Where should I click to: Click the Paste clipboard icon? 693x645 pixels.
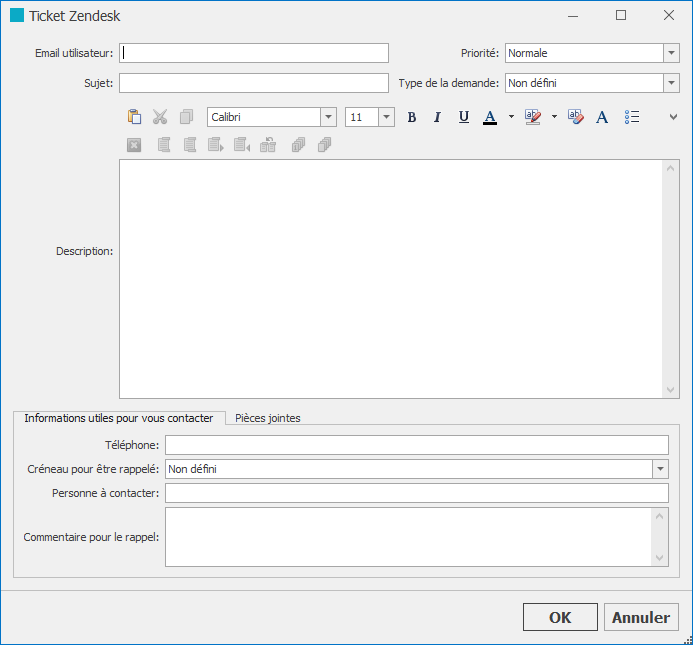[x=134, y=117]
